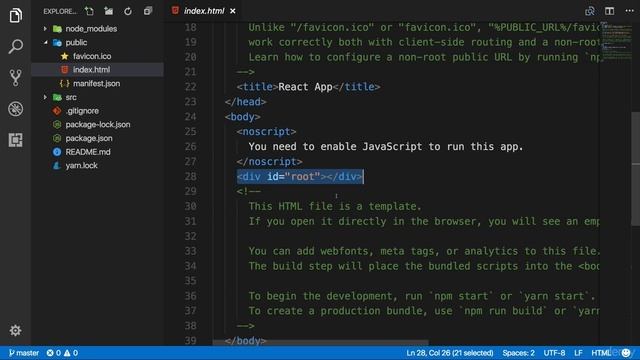Click the feedback smiley in status bar
640x360 pixels.
click(626, 353)
